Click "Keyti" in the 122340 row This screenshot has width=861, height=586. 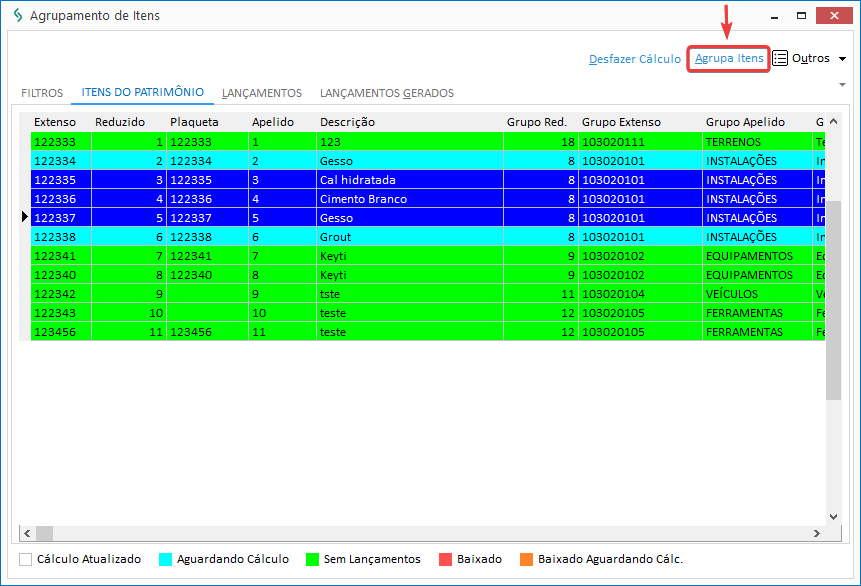coord(410,275)
